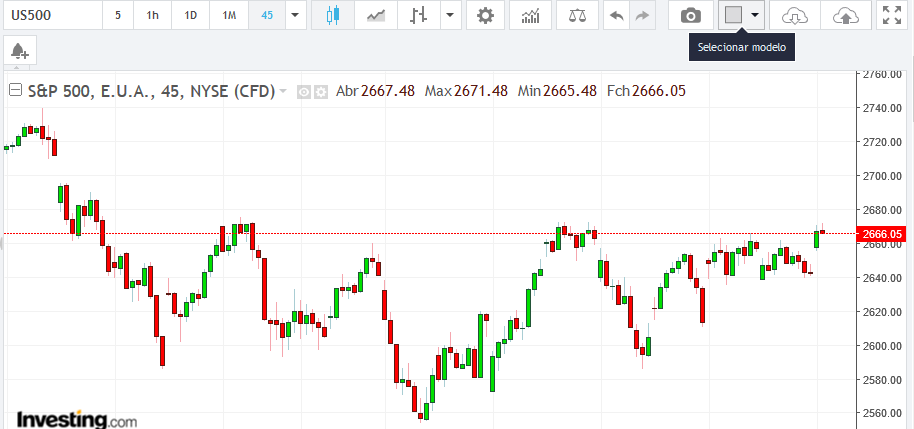914x429 pixels.
Task: Click the compare symbols scales icon
Action: click(577, 15)
